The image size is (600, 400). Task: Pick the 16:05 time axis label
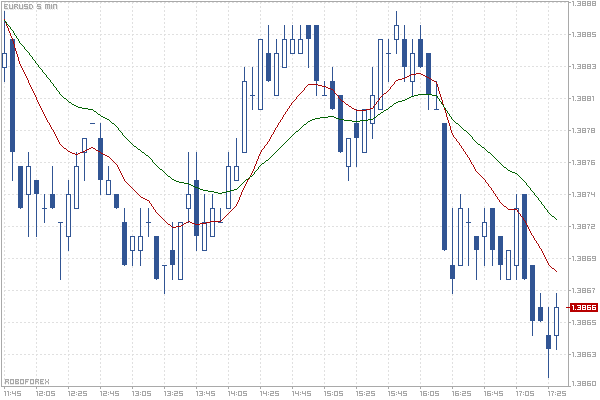pyautogui.click(x=429, y=393)
